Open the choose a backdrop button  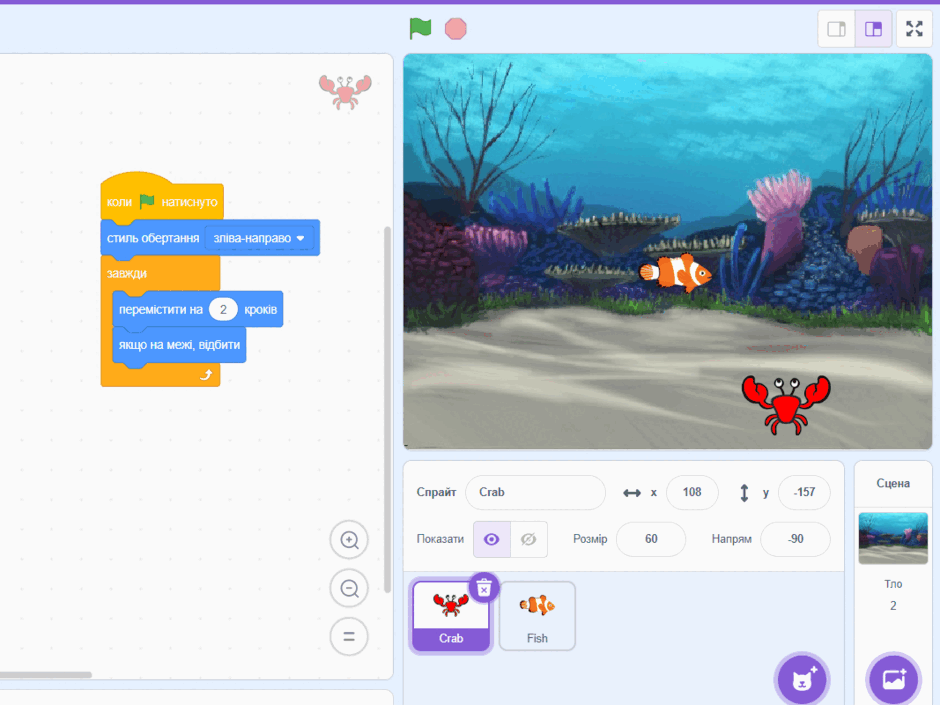(893, 680)
